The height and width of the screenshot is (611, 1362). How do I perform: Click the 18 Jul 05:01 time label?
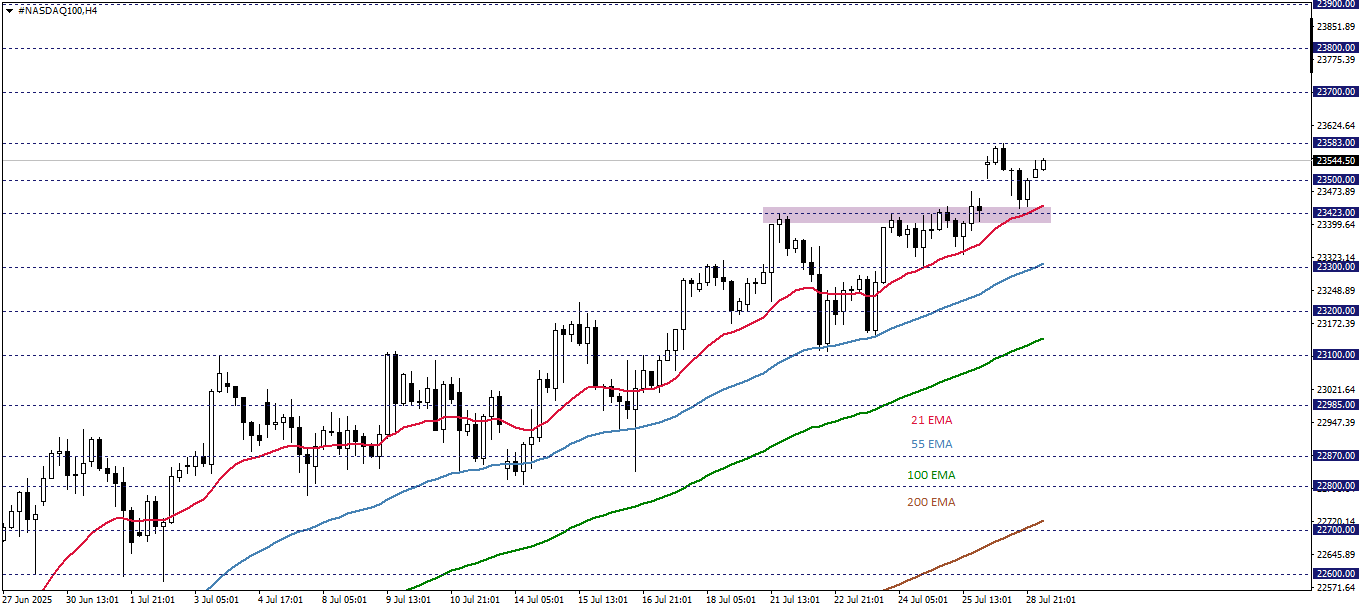pyautogui.click(x=731, y=601)
